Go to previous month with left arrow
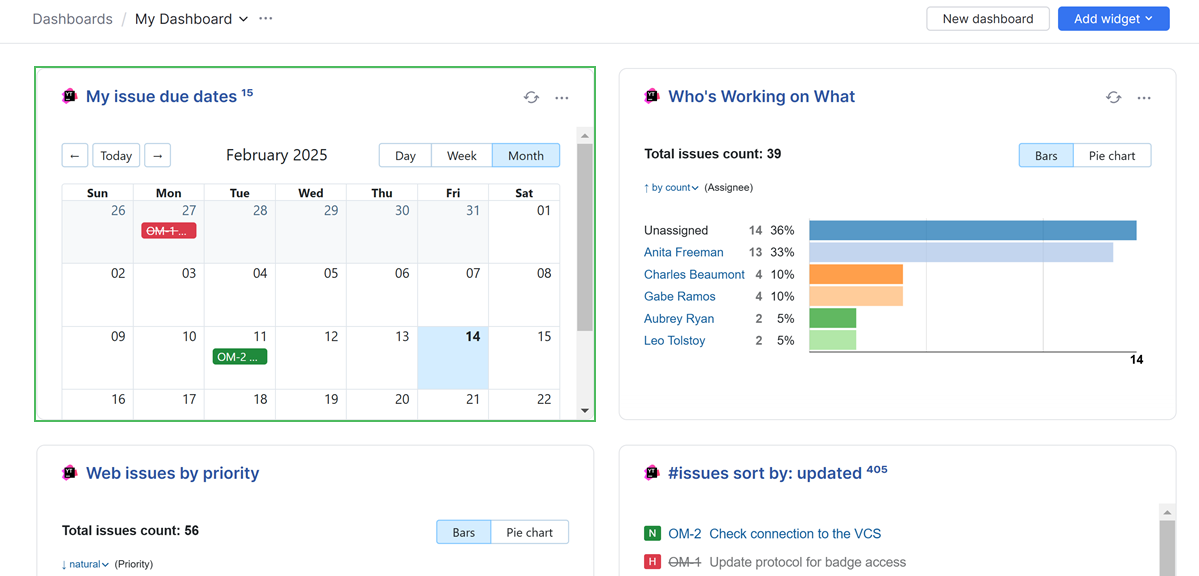 (74, 155)
